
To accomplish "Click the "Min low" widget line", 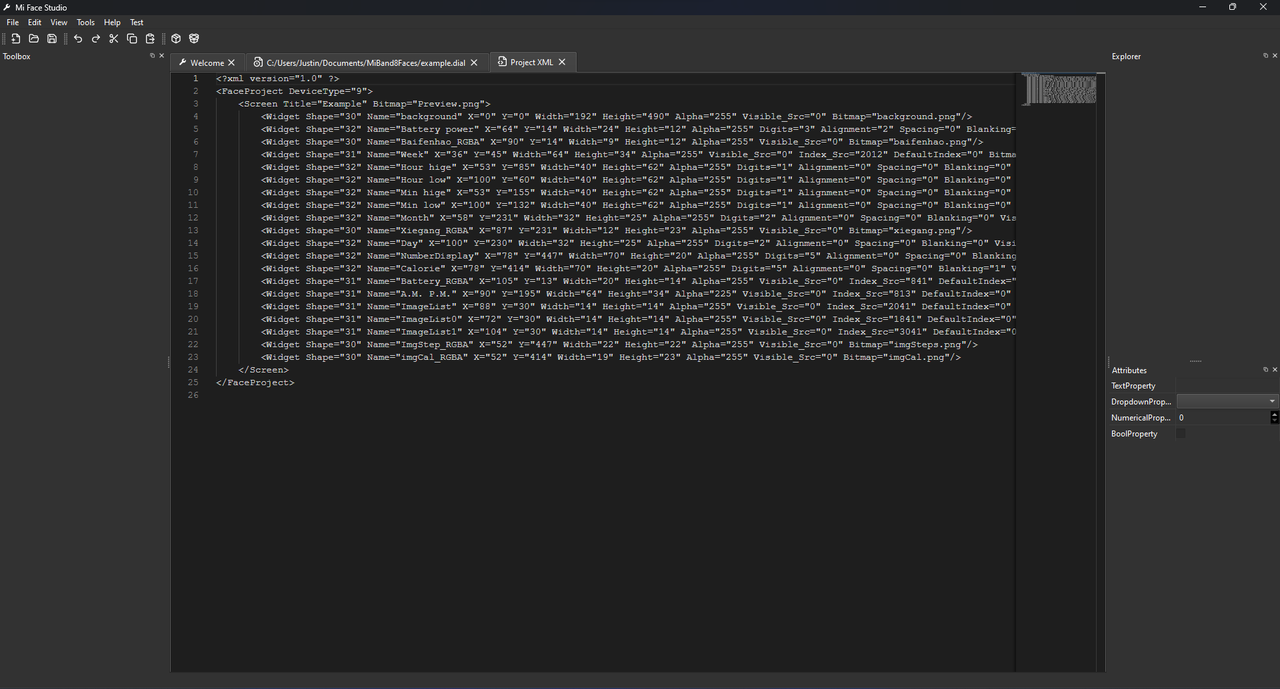I will tap(638, 205).
